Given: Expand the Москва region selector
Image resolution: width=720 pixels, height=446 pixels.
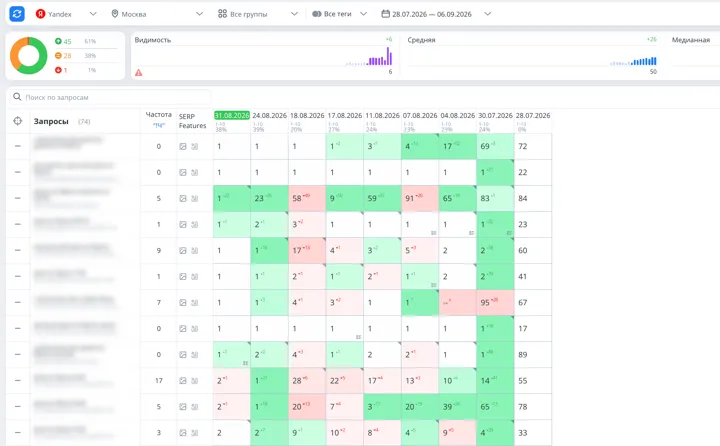Looking at the screenshot, I should 157,14.
